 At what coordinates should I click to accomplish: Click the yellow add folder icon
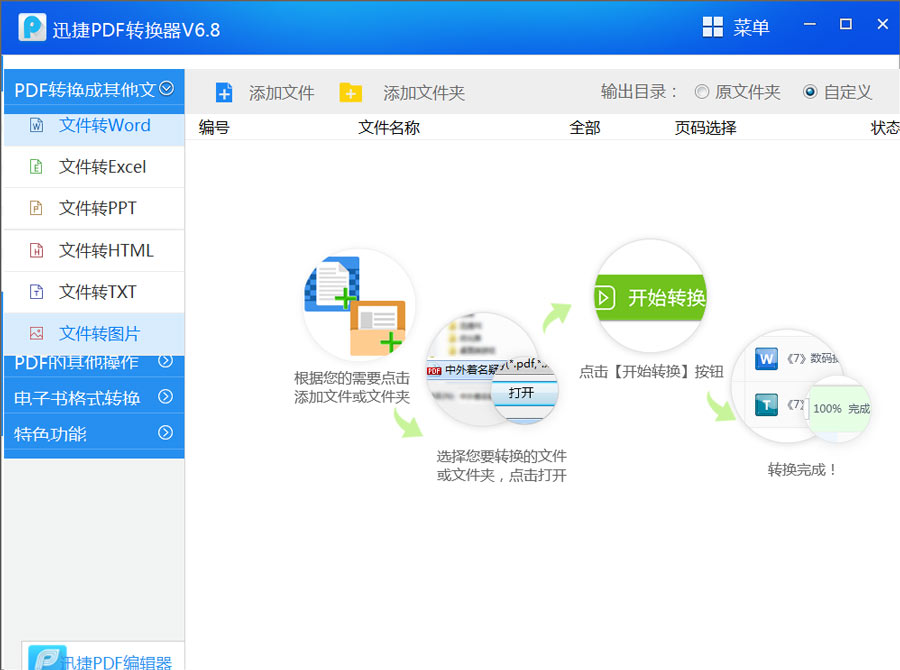(350, 93)
